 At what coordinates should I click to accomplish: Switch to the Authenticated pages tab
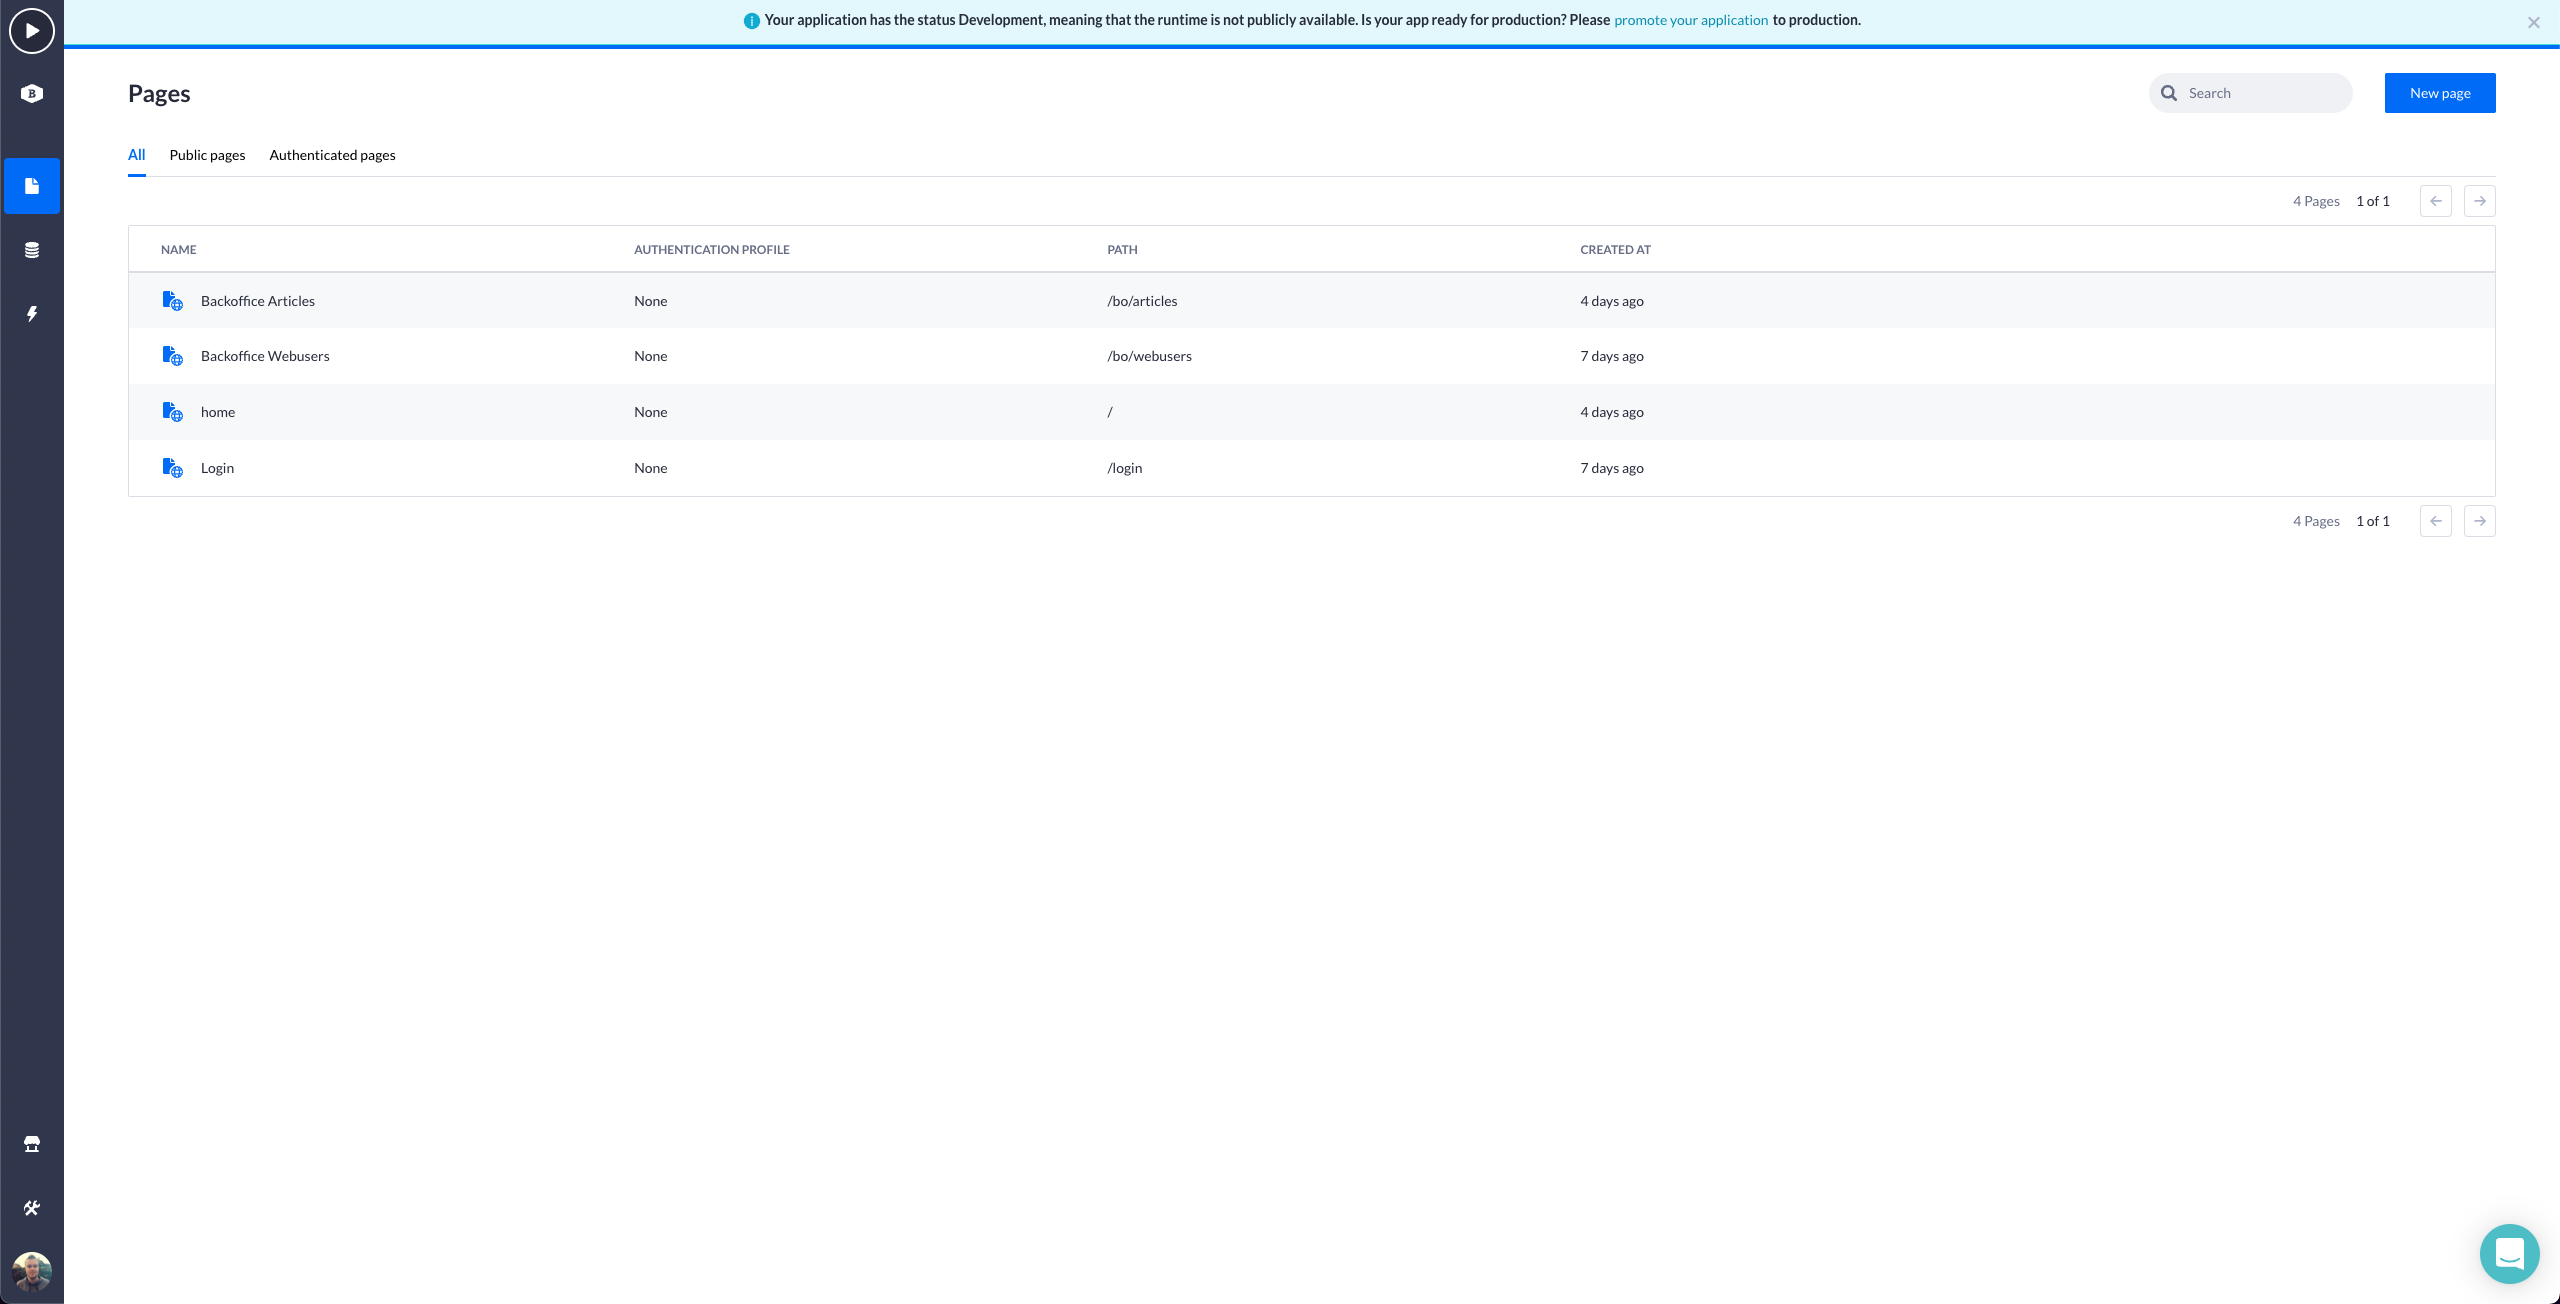tap(332, 155)
